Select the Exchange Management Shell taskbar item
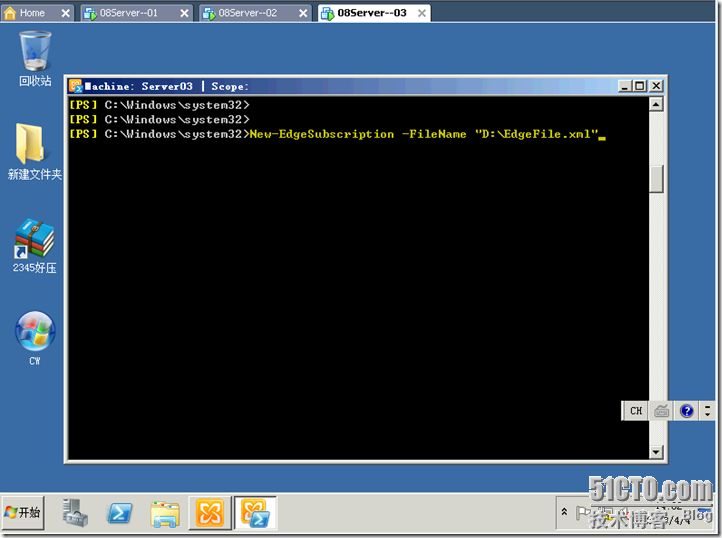Image resolution: width=722 pixels, height=538 pixels. click(x=255, y=513)
